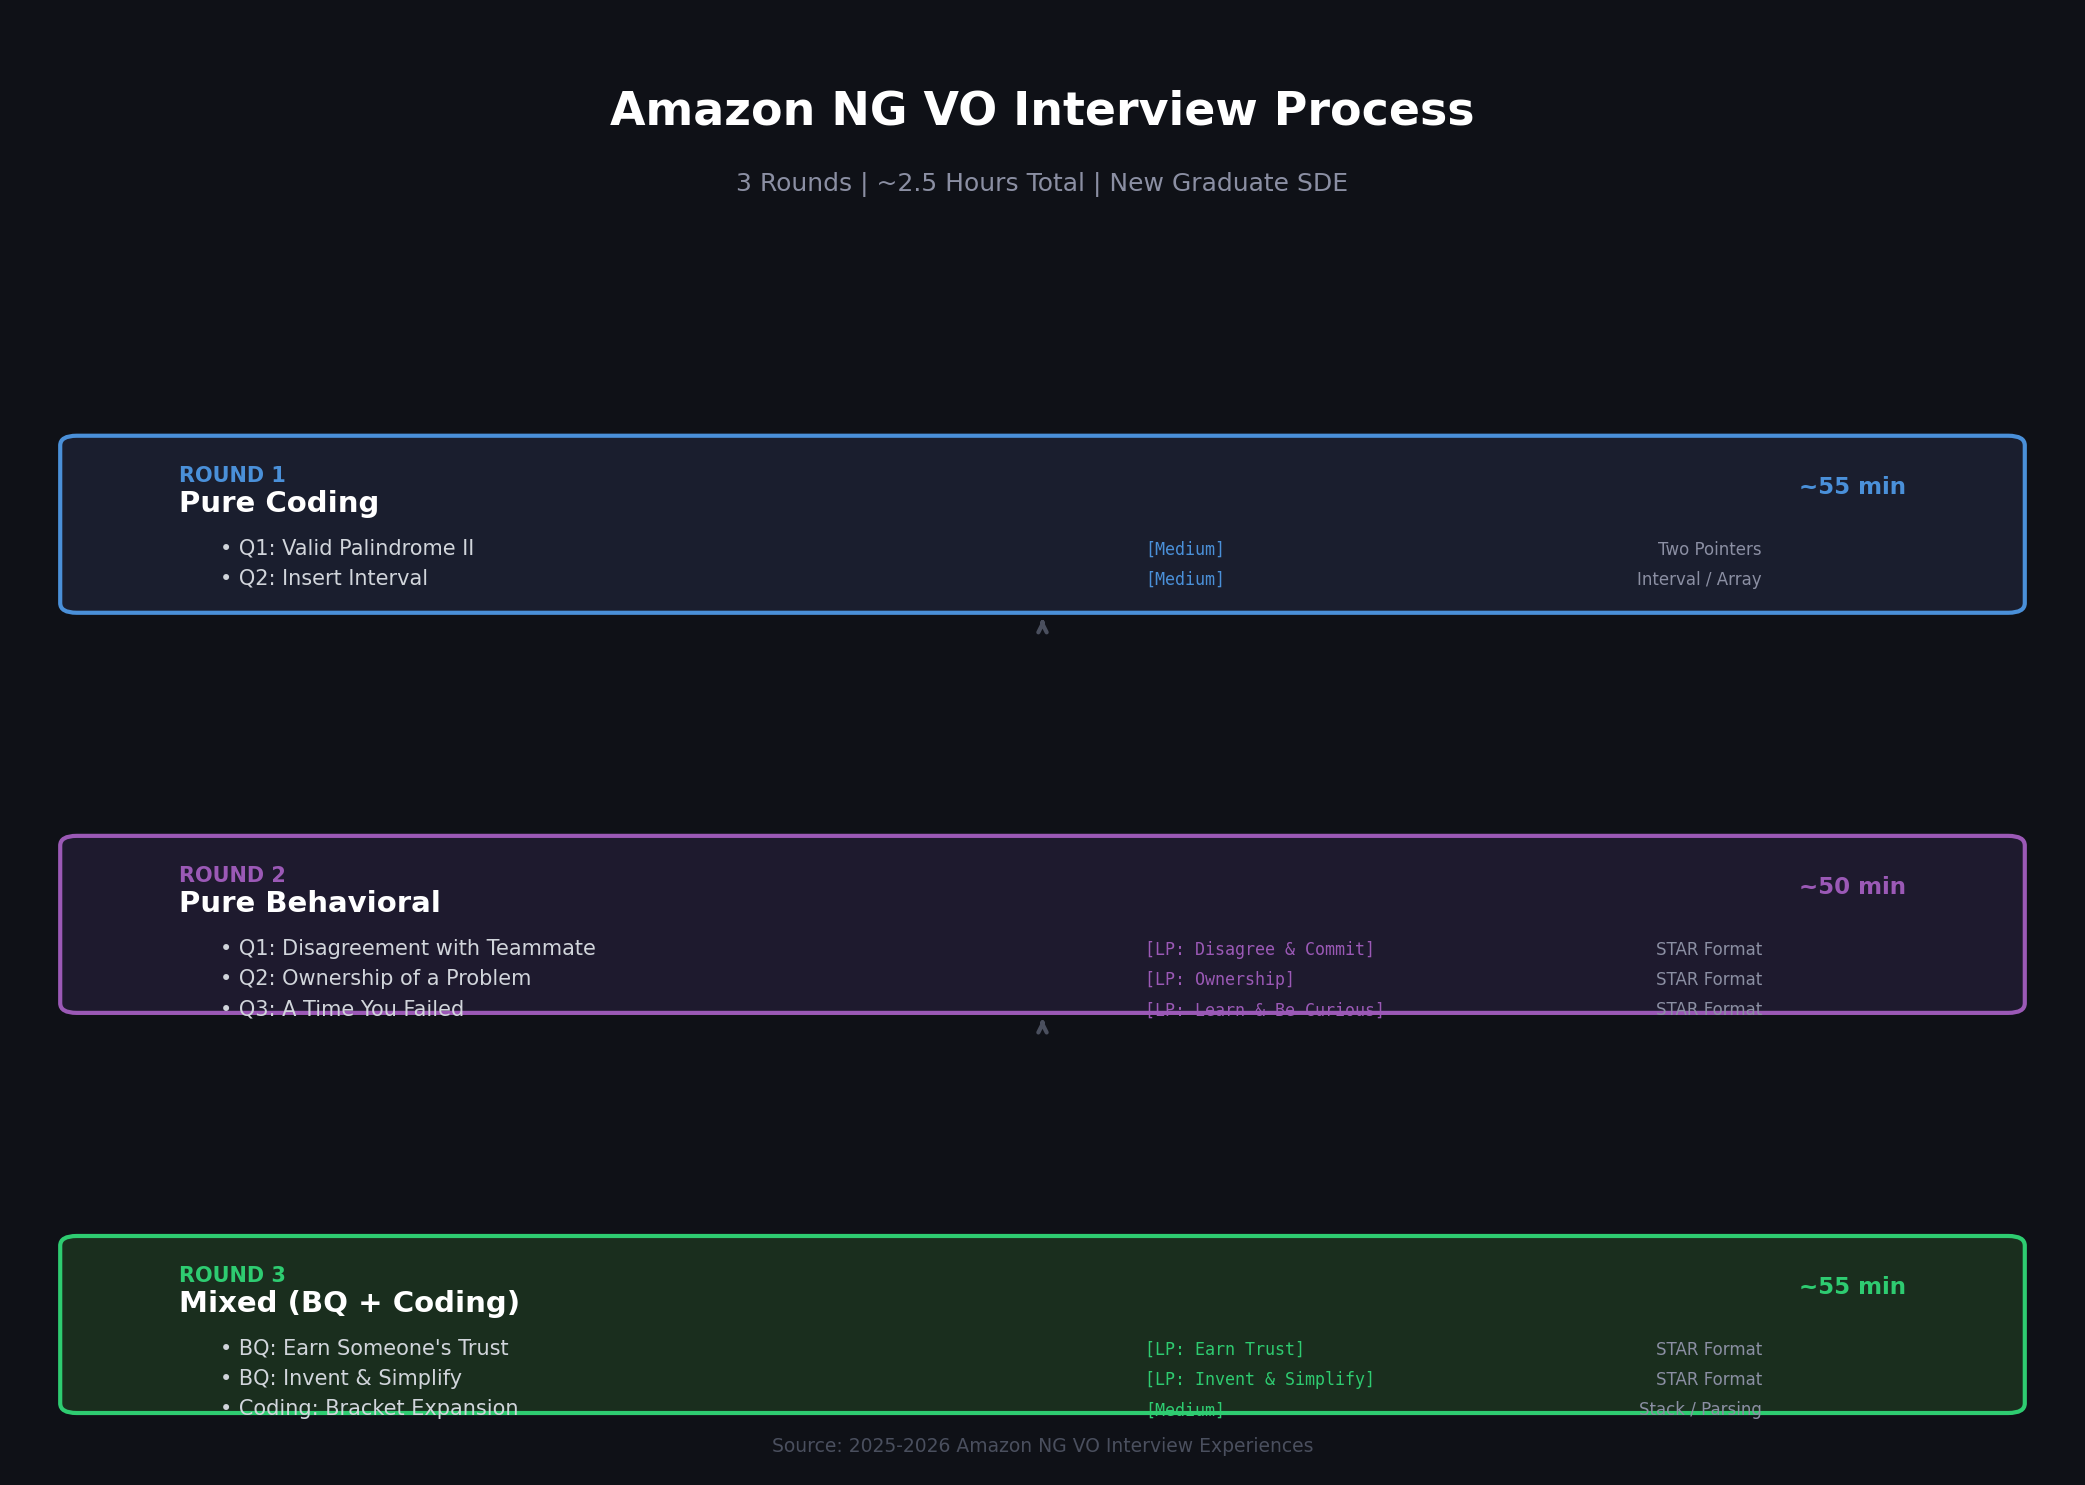Click 'STAR Format' beside Ownership of a Problem
The image size is (2085, 1485).
point(1709,979)
